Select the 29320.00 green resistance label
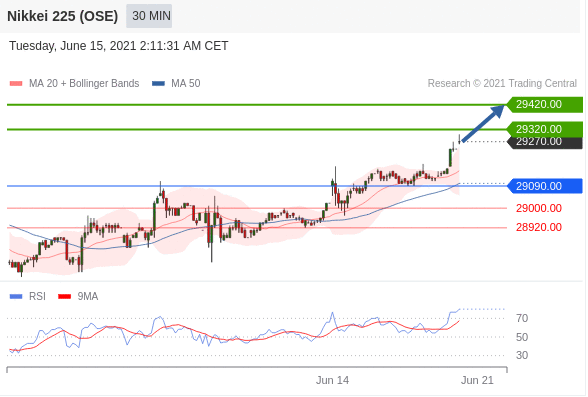588x397 pixels. (545, 129)
